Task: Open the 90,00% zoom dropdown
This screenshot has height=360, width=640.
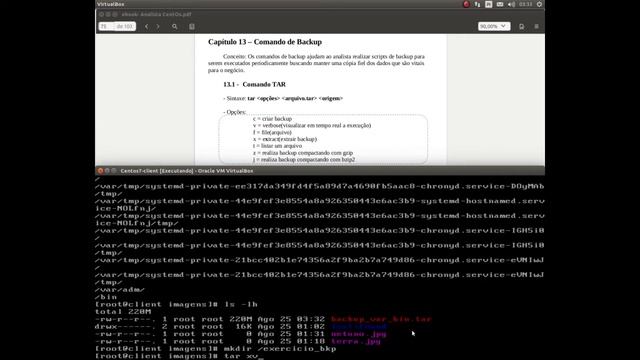Action: click(x=494, y=26)
